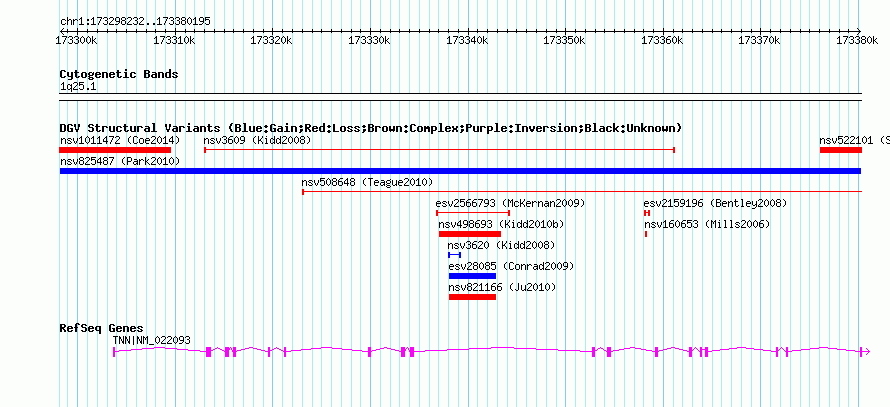Open the nsv825487 (Park2010) label

click(x=120, y=161)
